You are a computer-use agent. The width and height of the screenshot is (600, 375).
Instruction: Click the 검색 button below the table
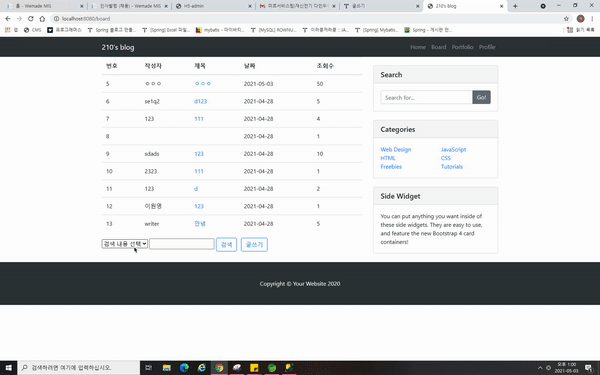[227, 245]
